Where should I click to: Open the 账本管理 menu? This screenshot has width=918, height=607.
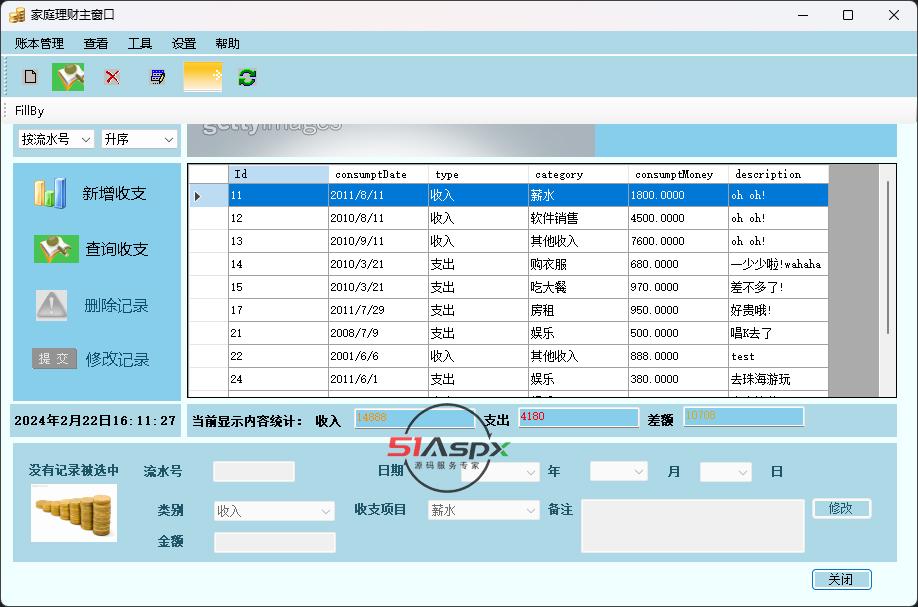[x=39, y=44]
